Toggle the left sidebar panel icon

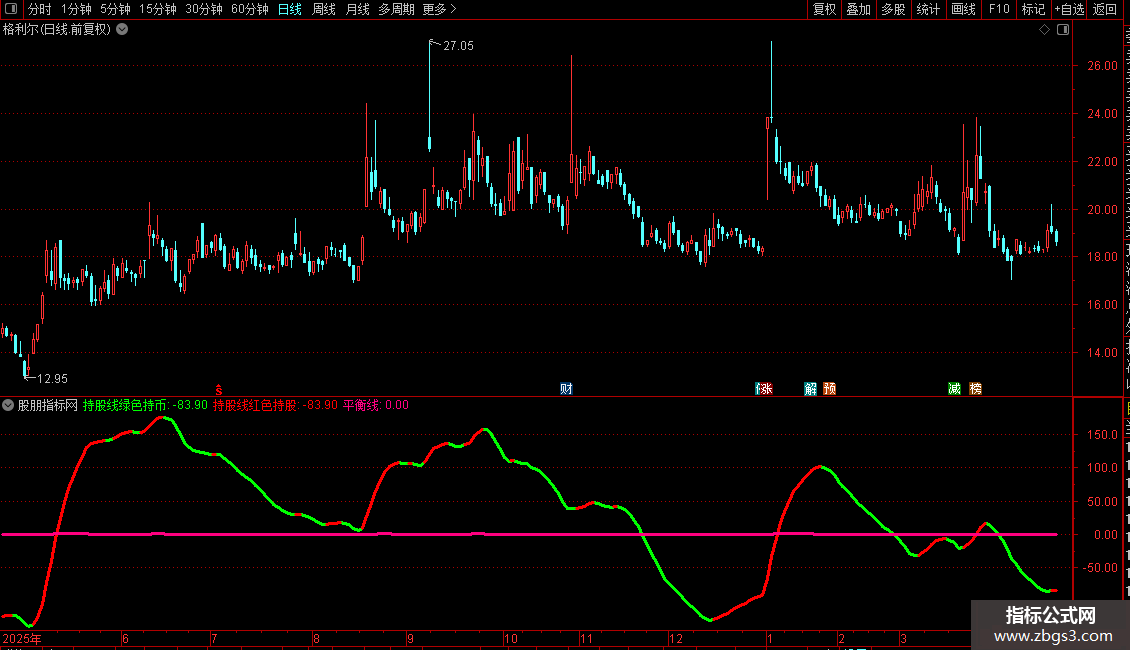10,9
